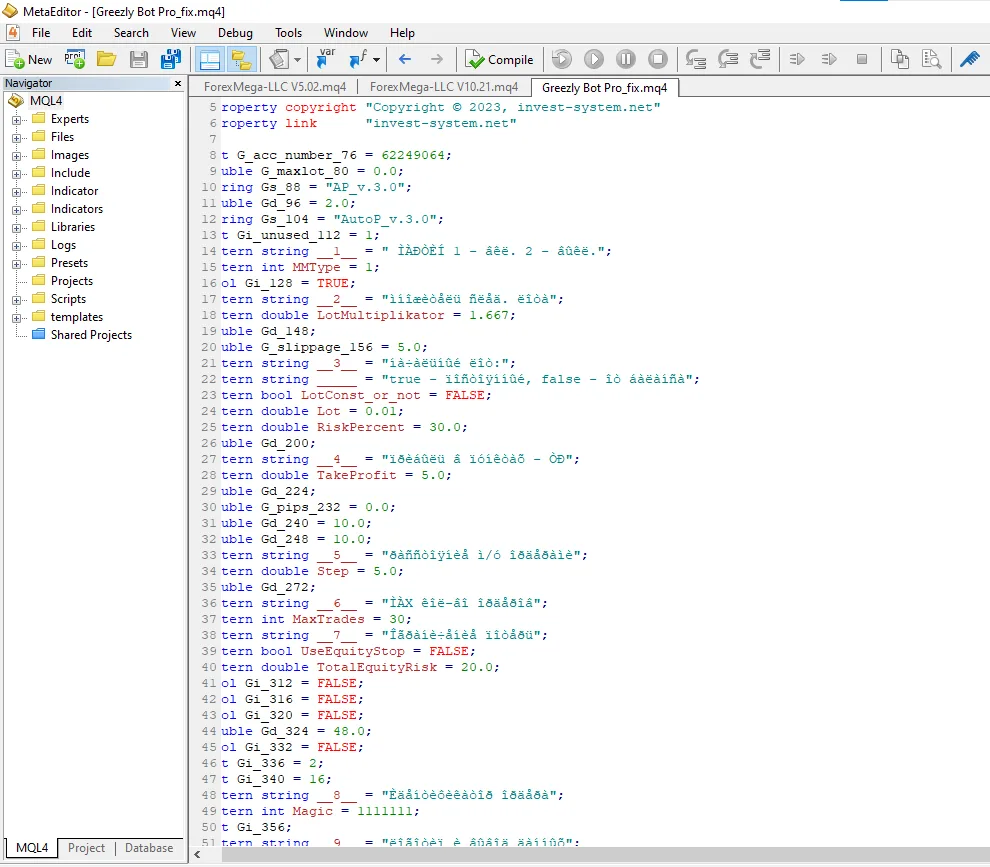Toggle the Toolbox panel icon
This screenshot has height=867, width=990.
click(241, 59)
